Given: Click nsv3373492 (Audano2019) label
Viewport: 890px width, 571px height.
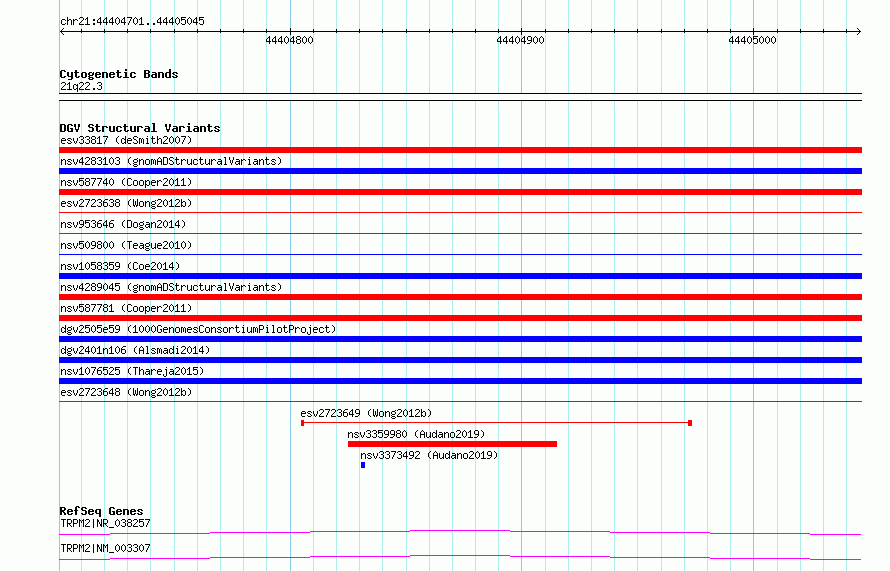Looking at the screenshot, I should coord(429,455).
